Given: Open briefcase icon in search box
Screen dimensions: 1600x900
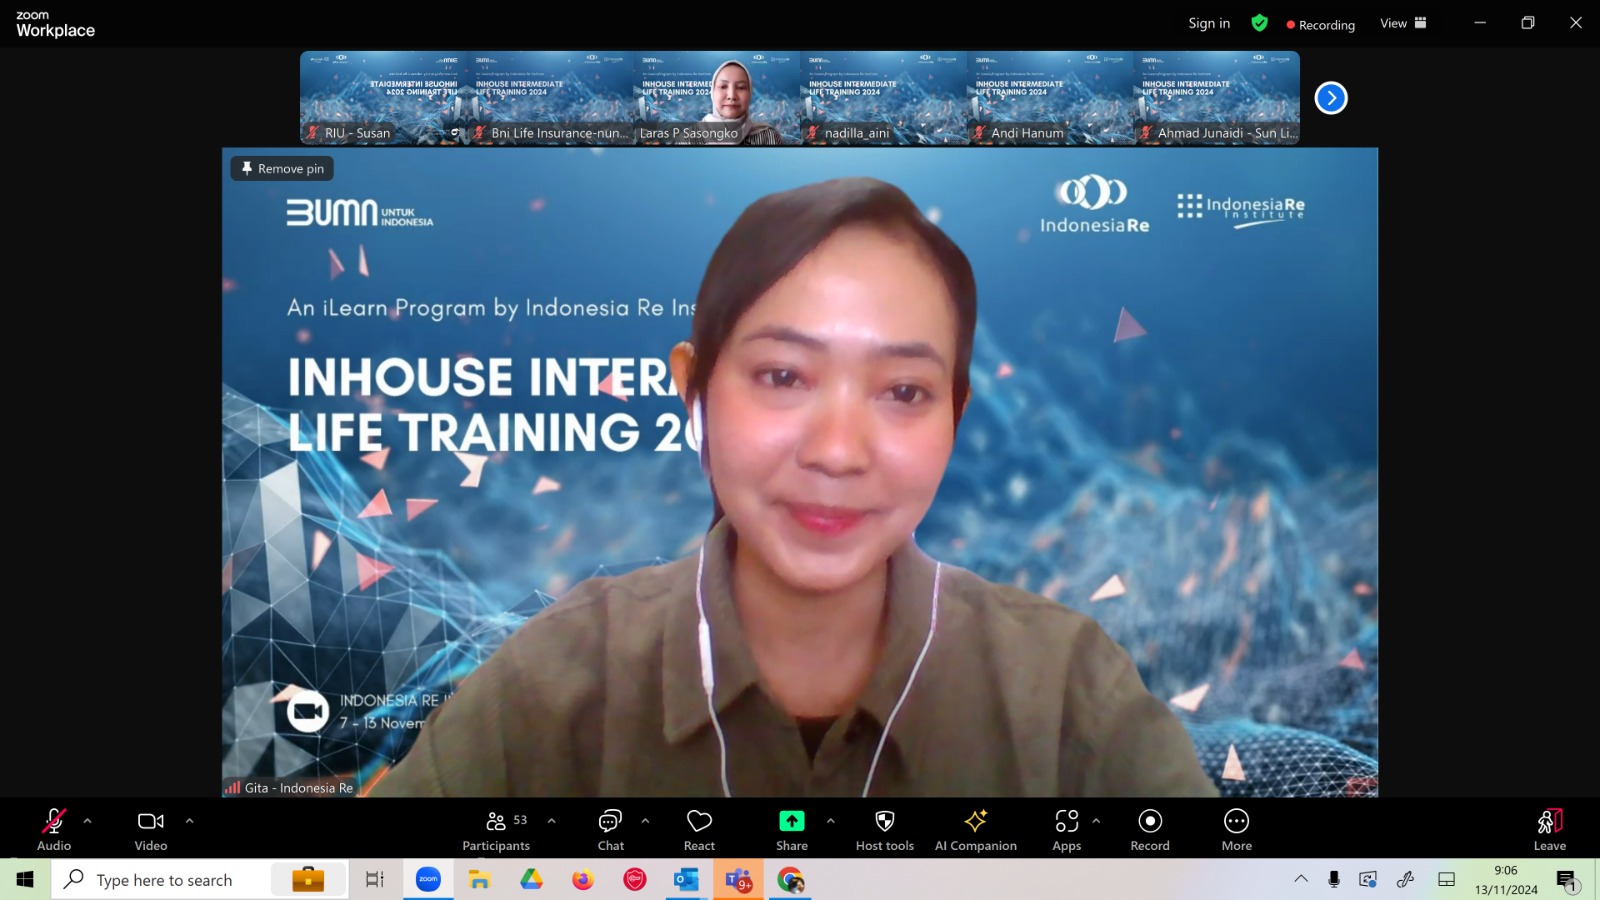Looking at the screenshot, I should 308,880.
